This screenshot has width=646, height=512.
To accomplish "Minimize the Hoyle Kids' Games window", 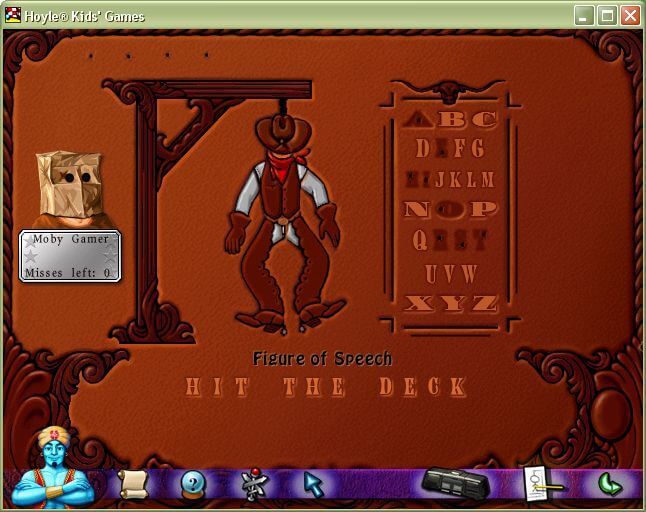I will 584,16.
